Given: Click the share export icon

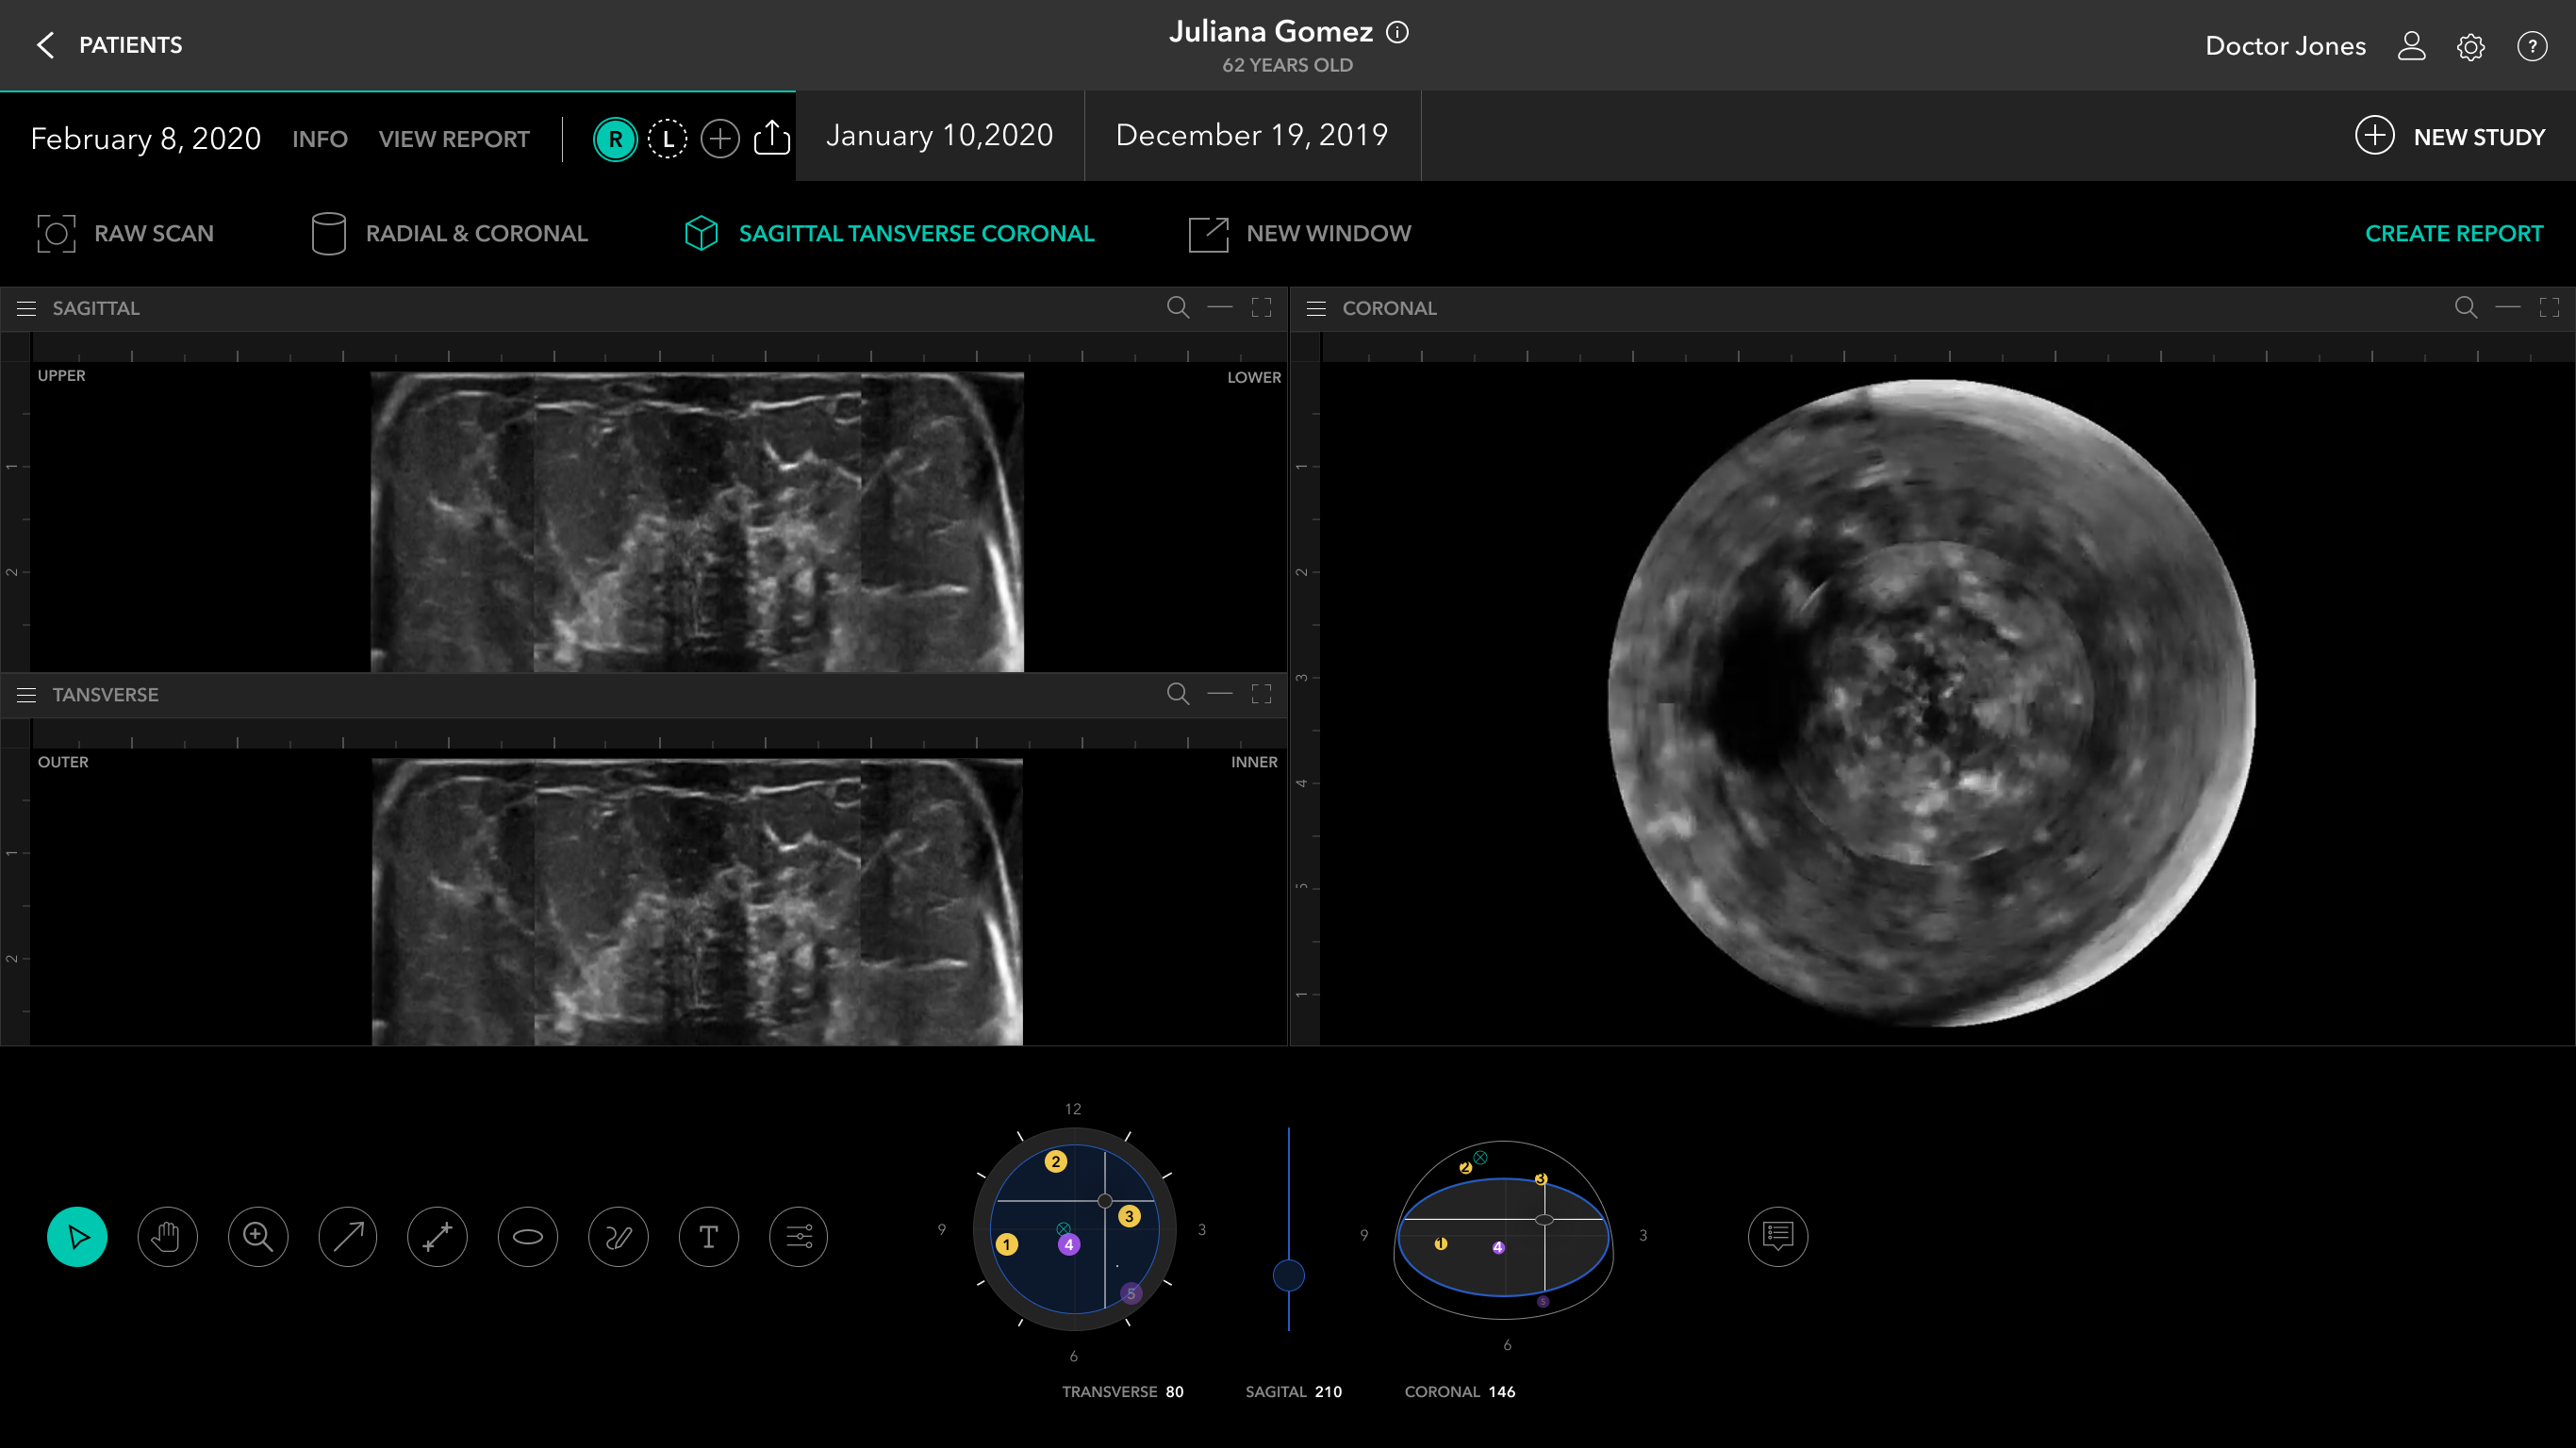Looking at the screenshot, I should point(771,138).
